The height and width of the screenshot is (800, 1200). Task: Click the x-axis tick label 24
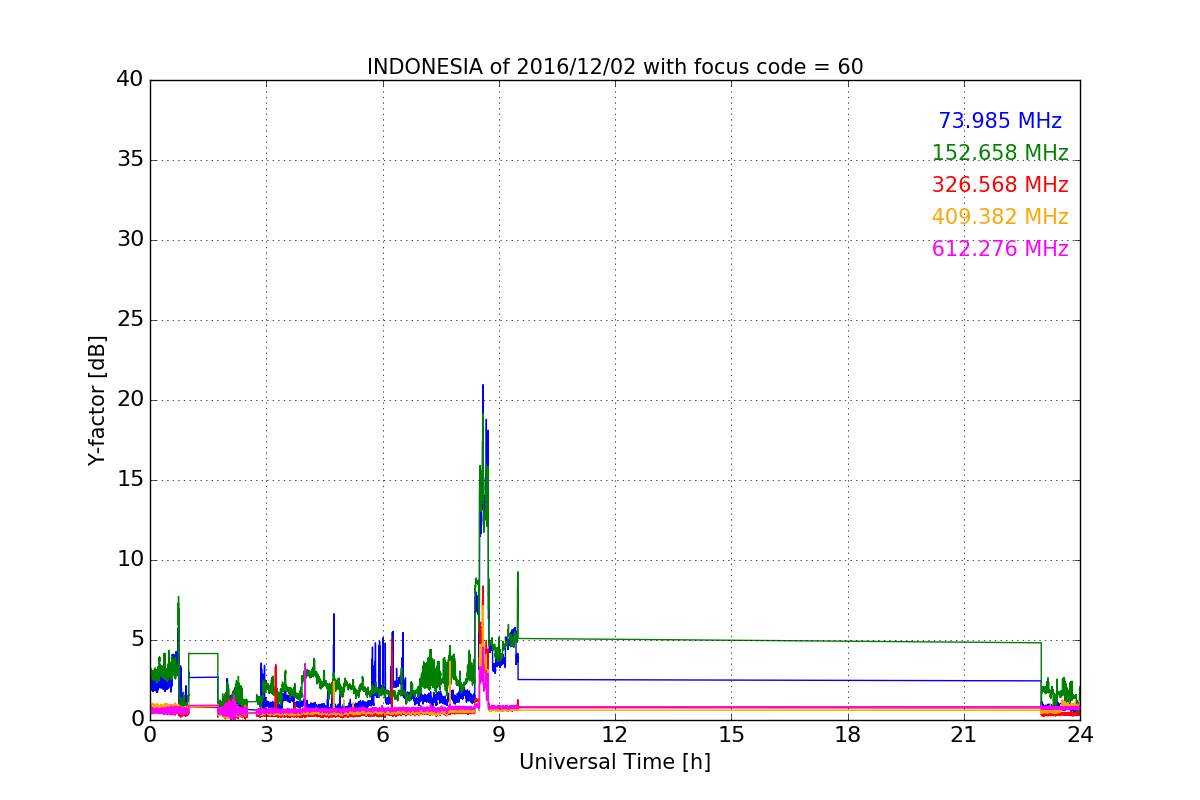point(1080,735)
